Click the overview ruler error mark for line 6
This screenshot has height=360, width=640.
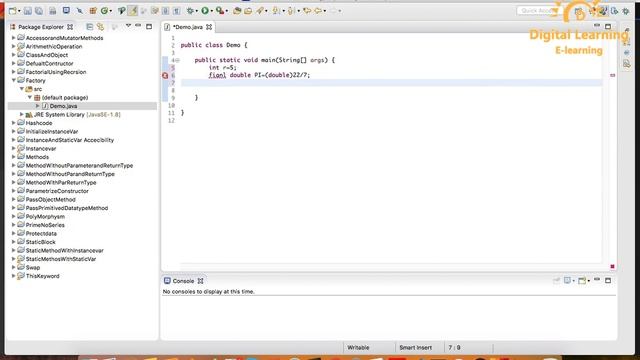pyautogui.click(x=613, y=75)
